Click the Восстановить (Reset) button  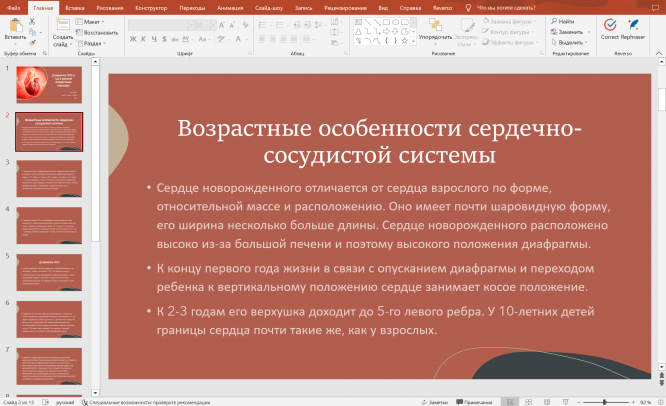pyautogui.click(x=98, y=32)
